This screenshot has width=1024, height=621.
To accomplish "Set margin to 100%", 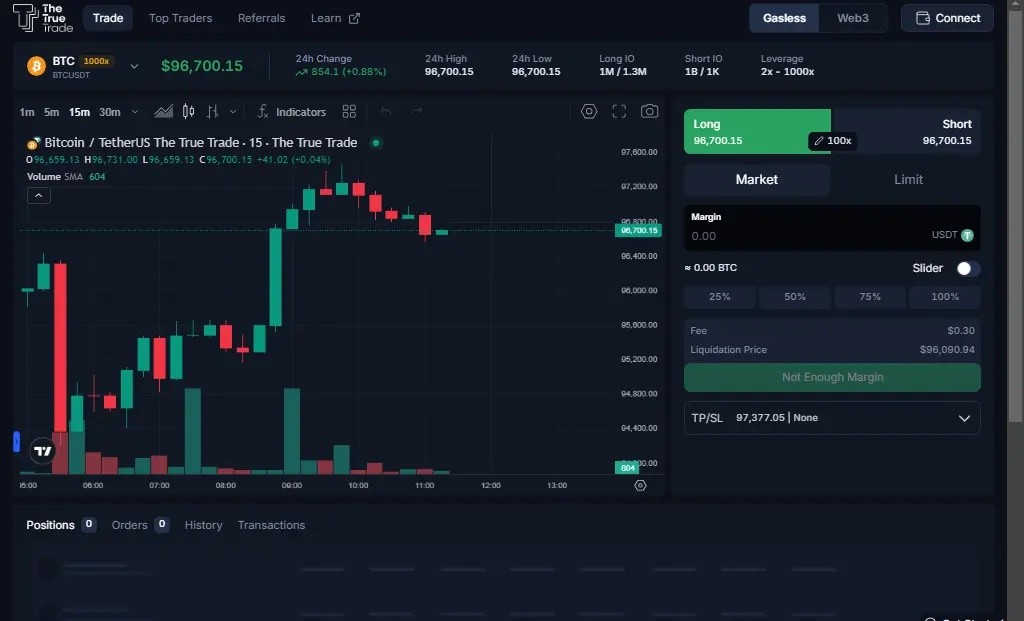I will tap(945, 296).
